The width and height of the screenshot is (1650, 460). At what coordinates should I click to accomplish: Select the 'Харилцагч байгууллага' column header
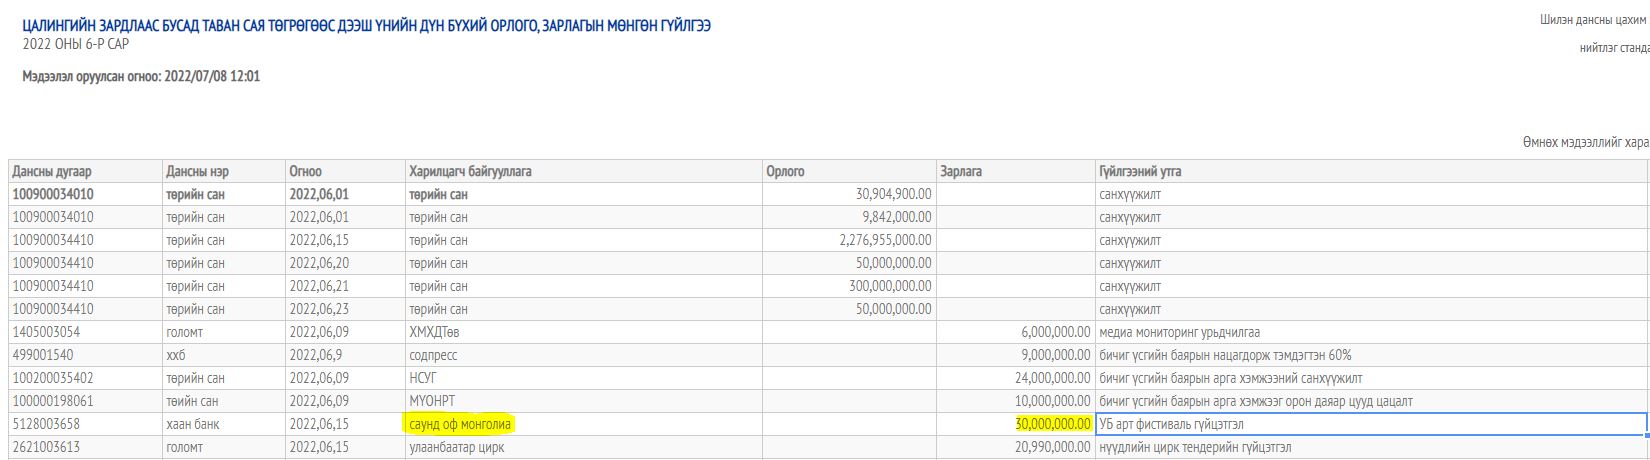tap(469, 172)
